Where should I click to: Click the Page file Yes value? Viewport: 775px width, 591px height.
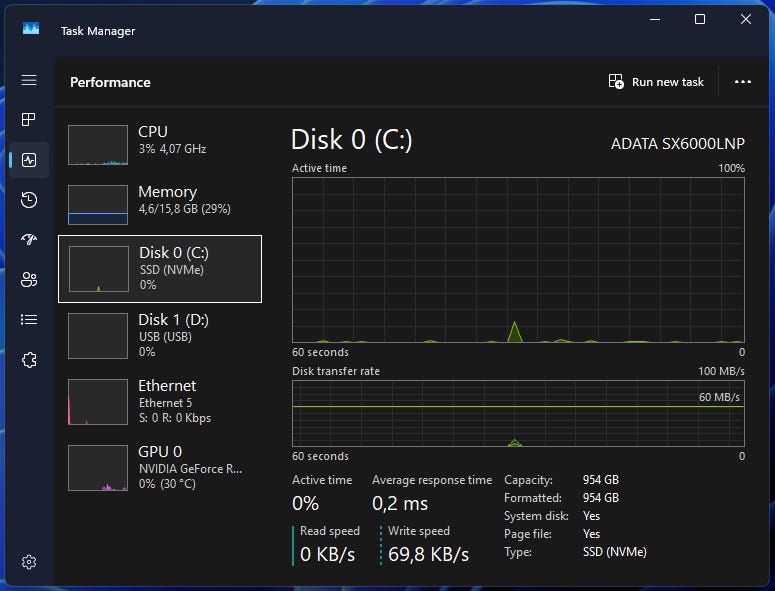pos(591,534)
